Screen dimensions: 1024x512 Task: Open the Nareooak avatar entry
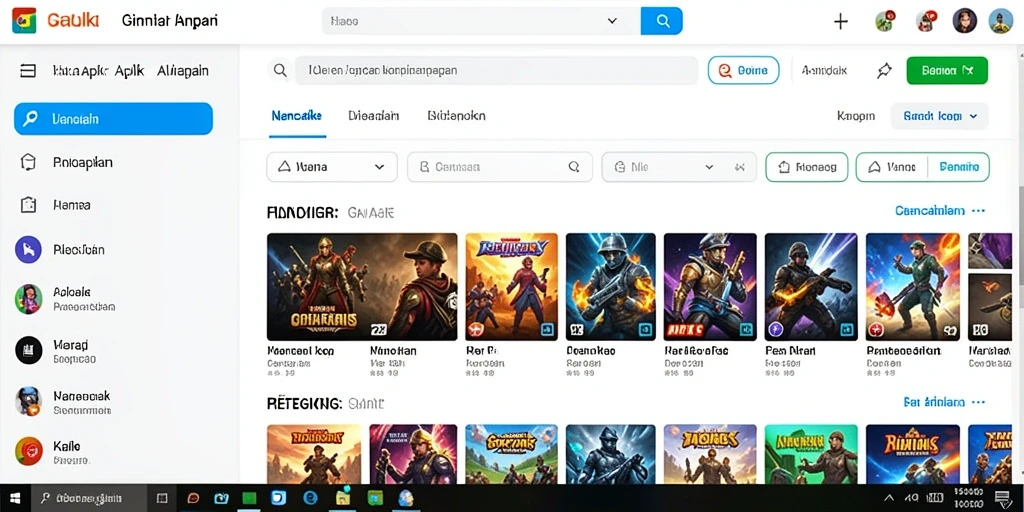click(28, 401)
